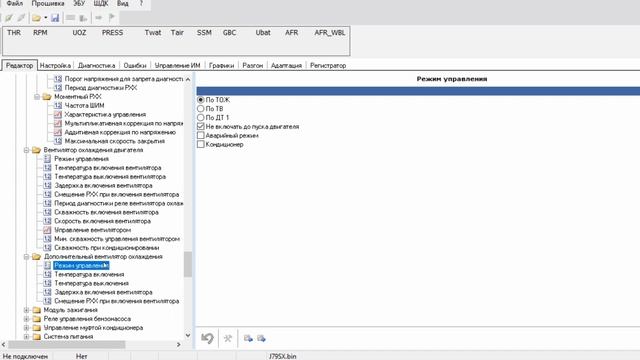Collapse Дополнительный вентилятор охлаждения node
Image resolution: width=640 pixels, height=360 pixels.
(x=26, y=257)
